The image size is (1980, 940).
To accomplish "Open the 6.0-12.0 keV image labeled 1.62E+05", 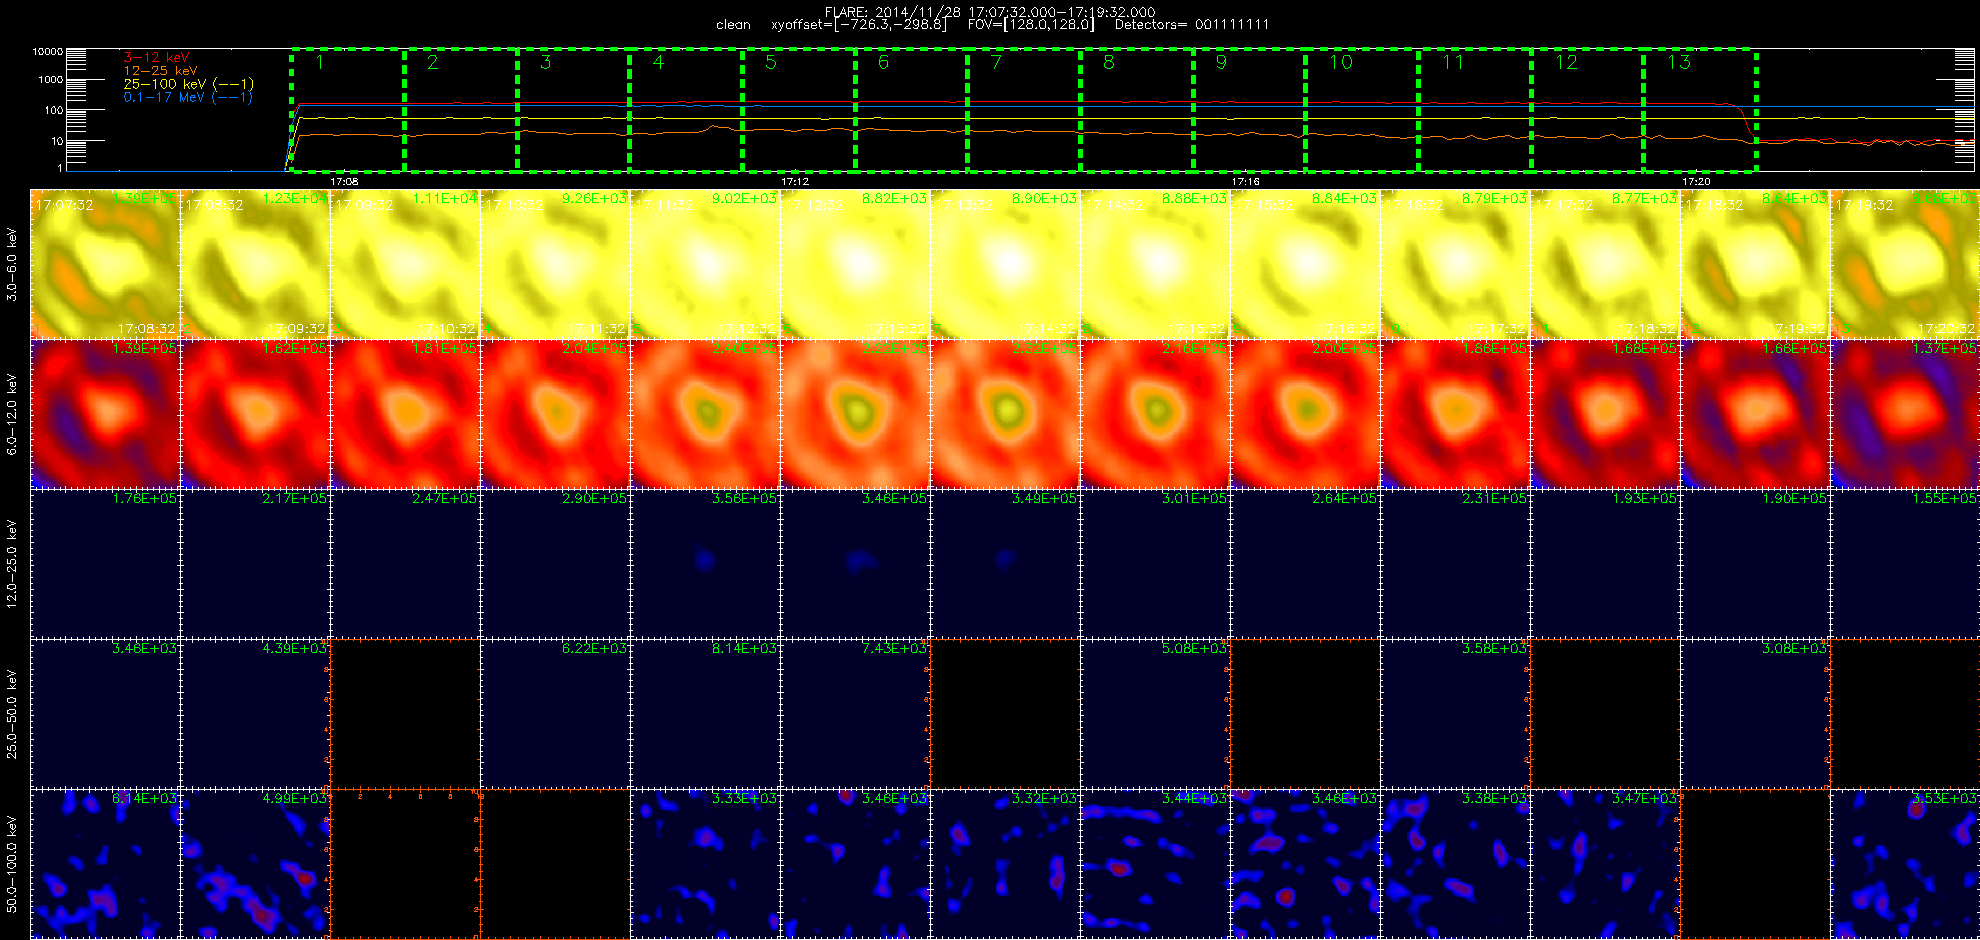I will tap(255, 414).
